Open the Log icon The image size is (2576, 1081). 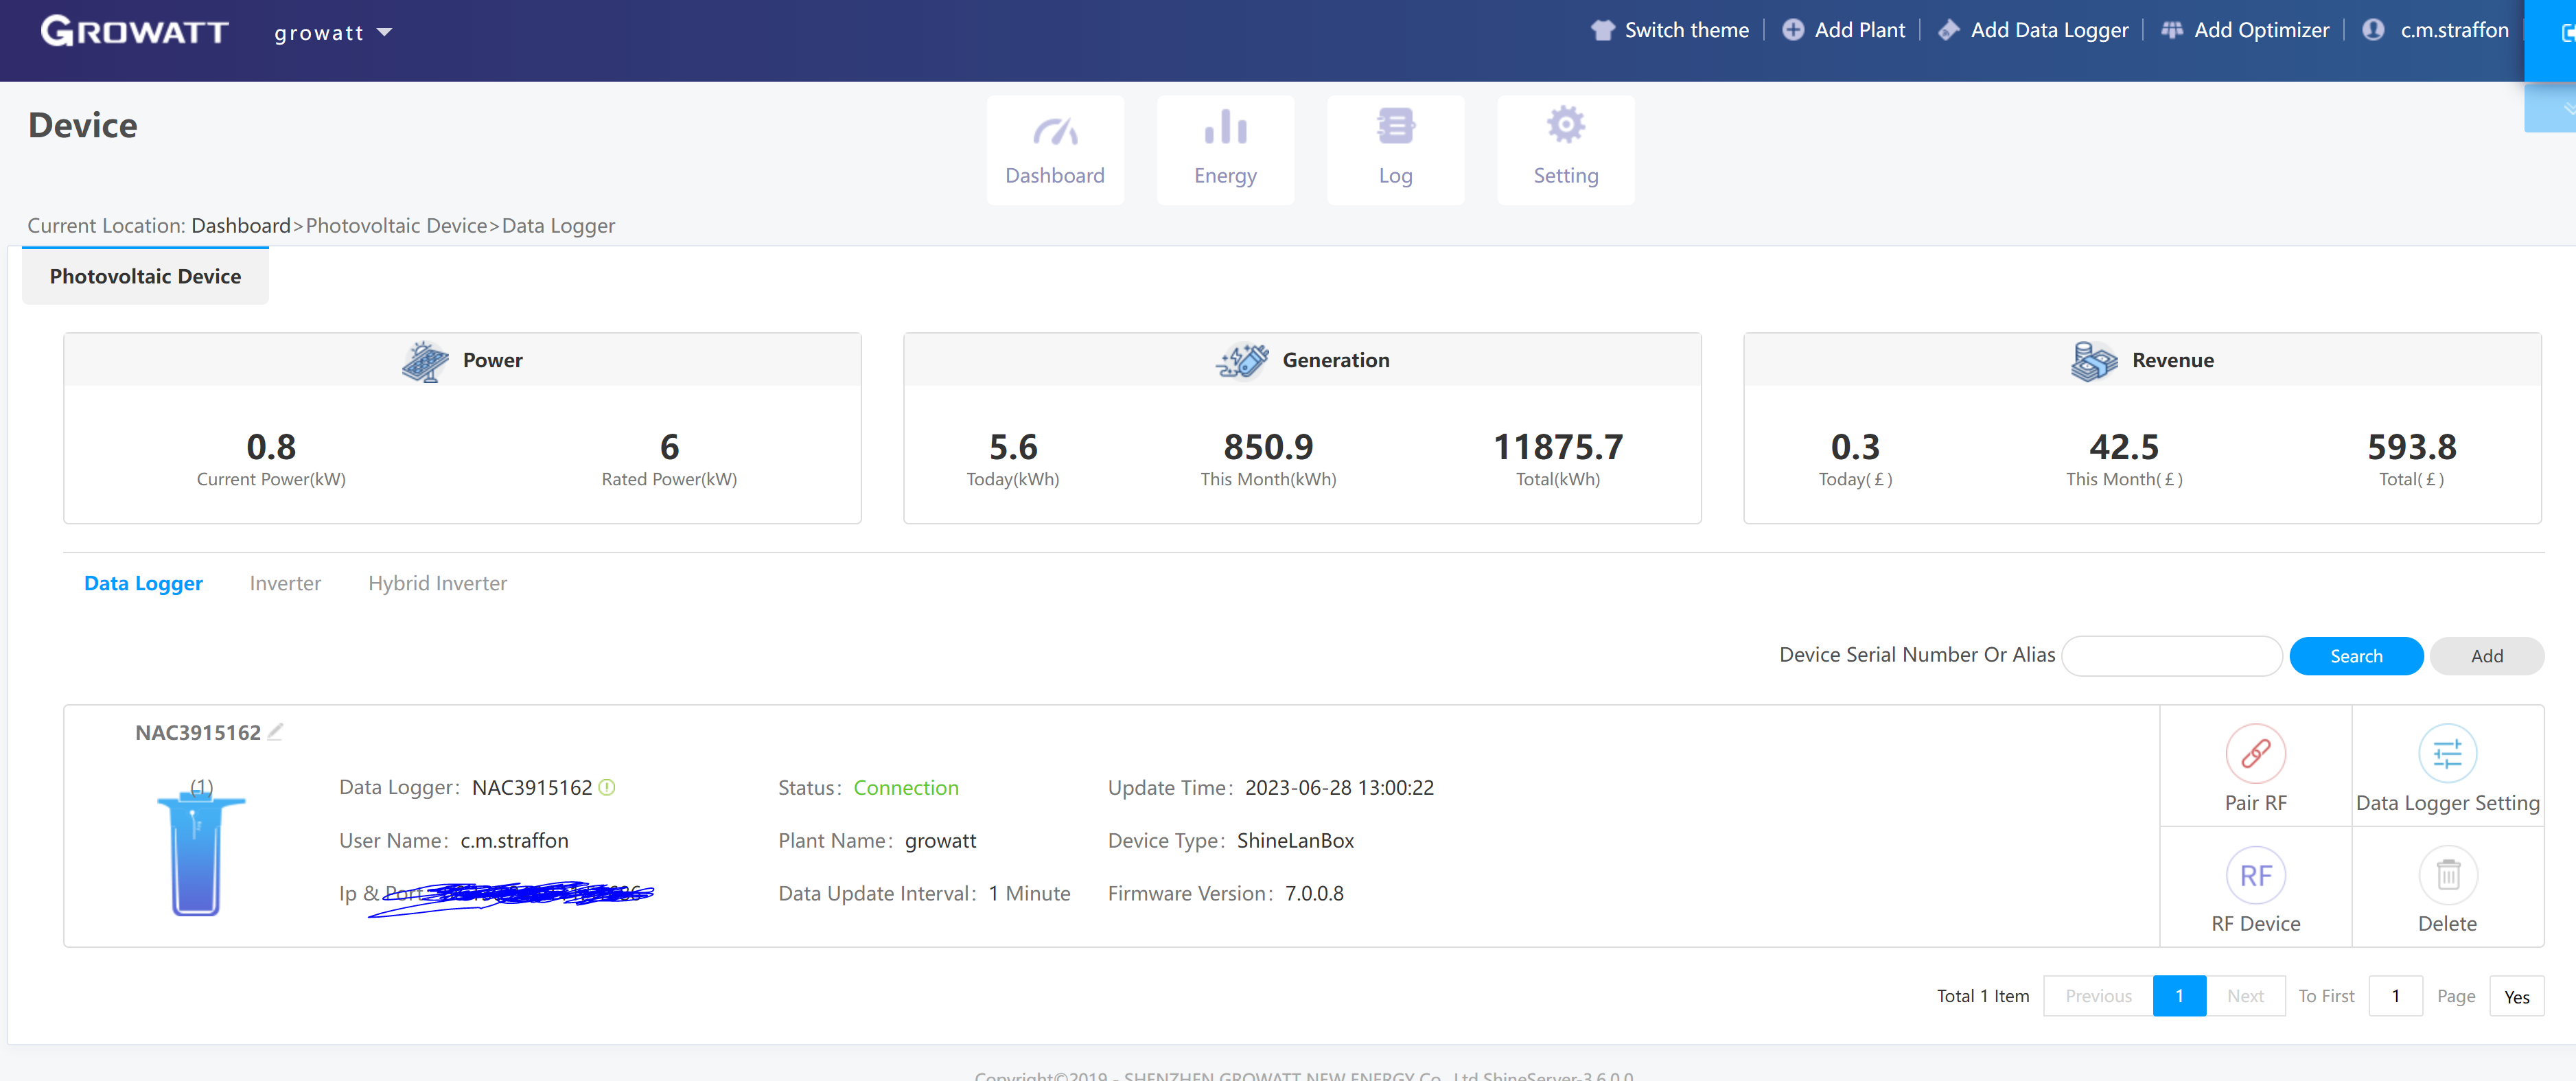[1395, 148]
